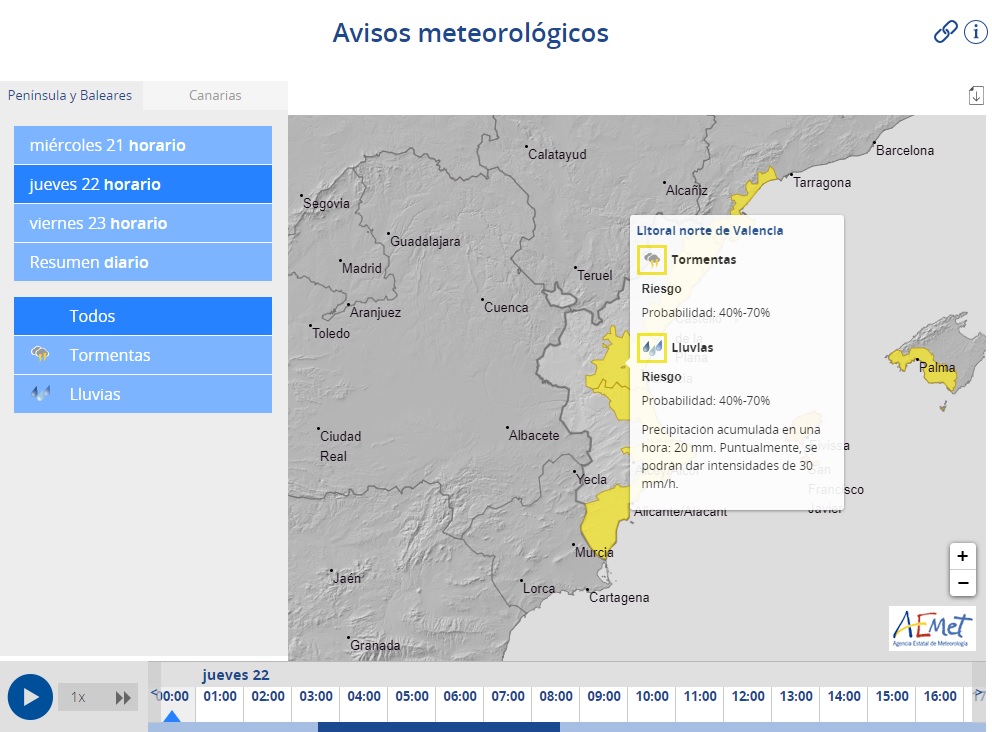Click the AEMet logo

[x=931, y=628]
